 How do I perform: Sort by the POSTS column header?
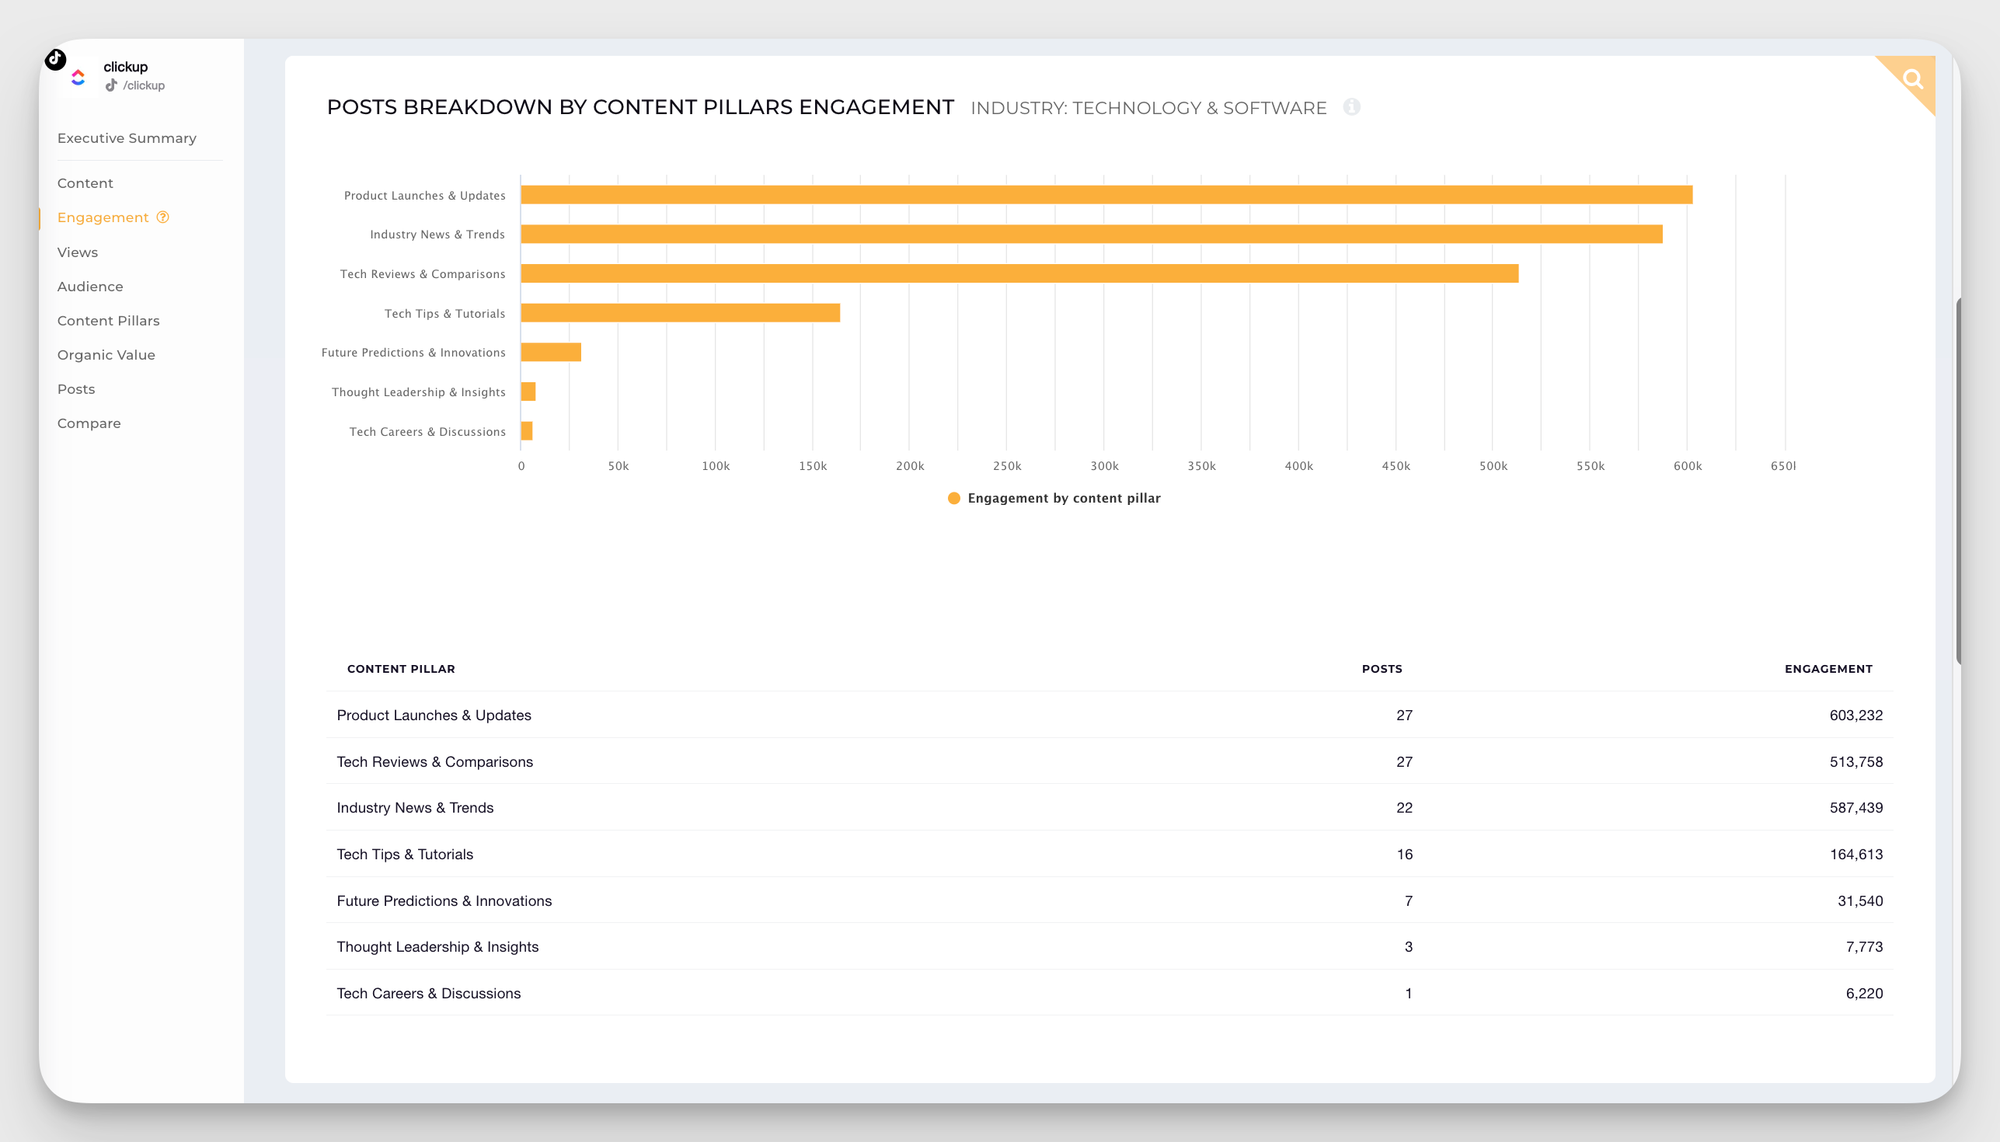(1381, 669)
